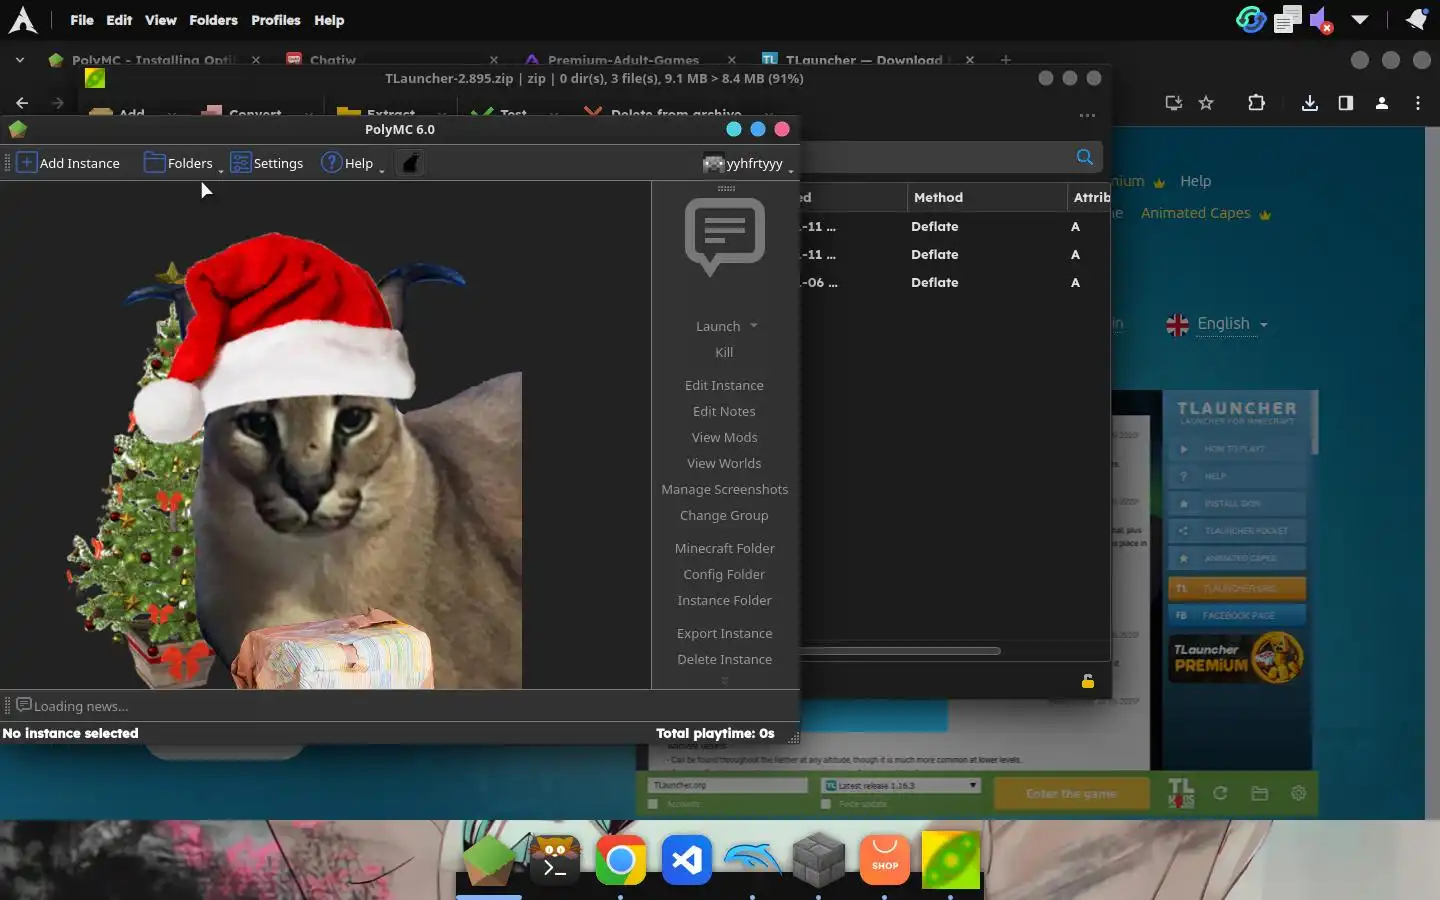Open the yyhfrtyyy account dropdown

(748, 163)
